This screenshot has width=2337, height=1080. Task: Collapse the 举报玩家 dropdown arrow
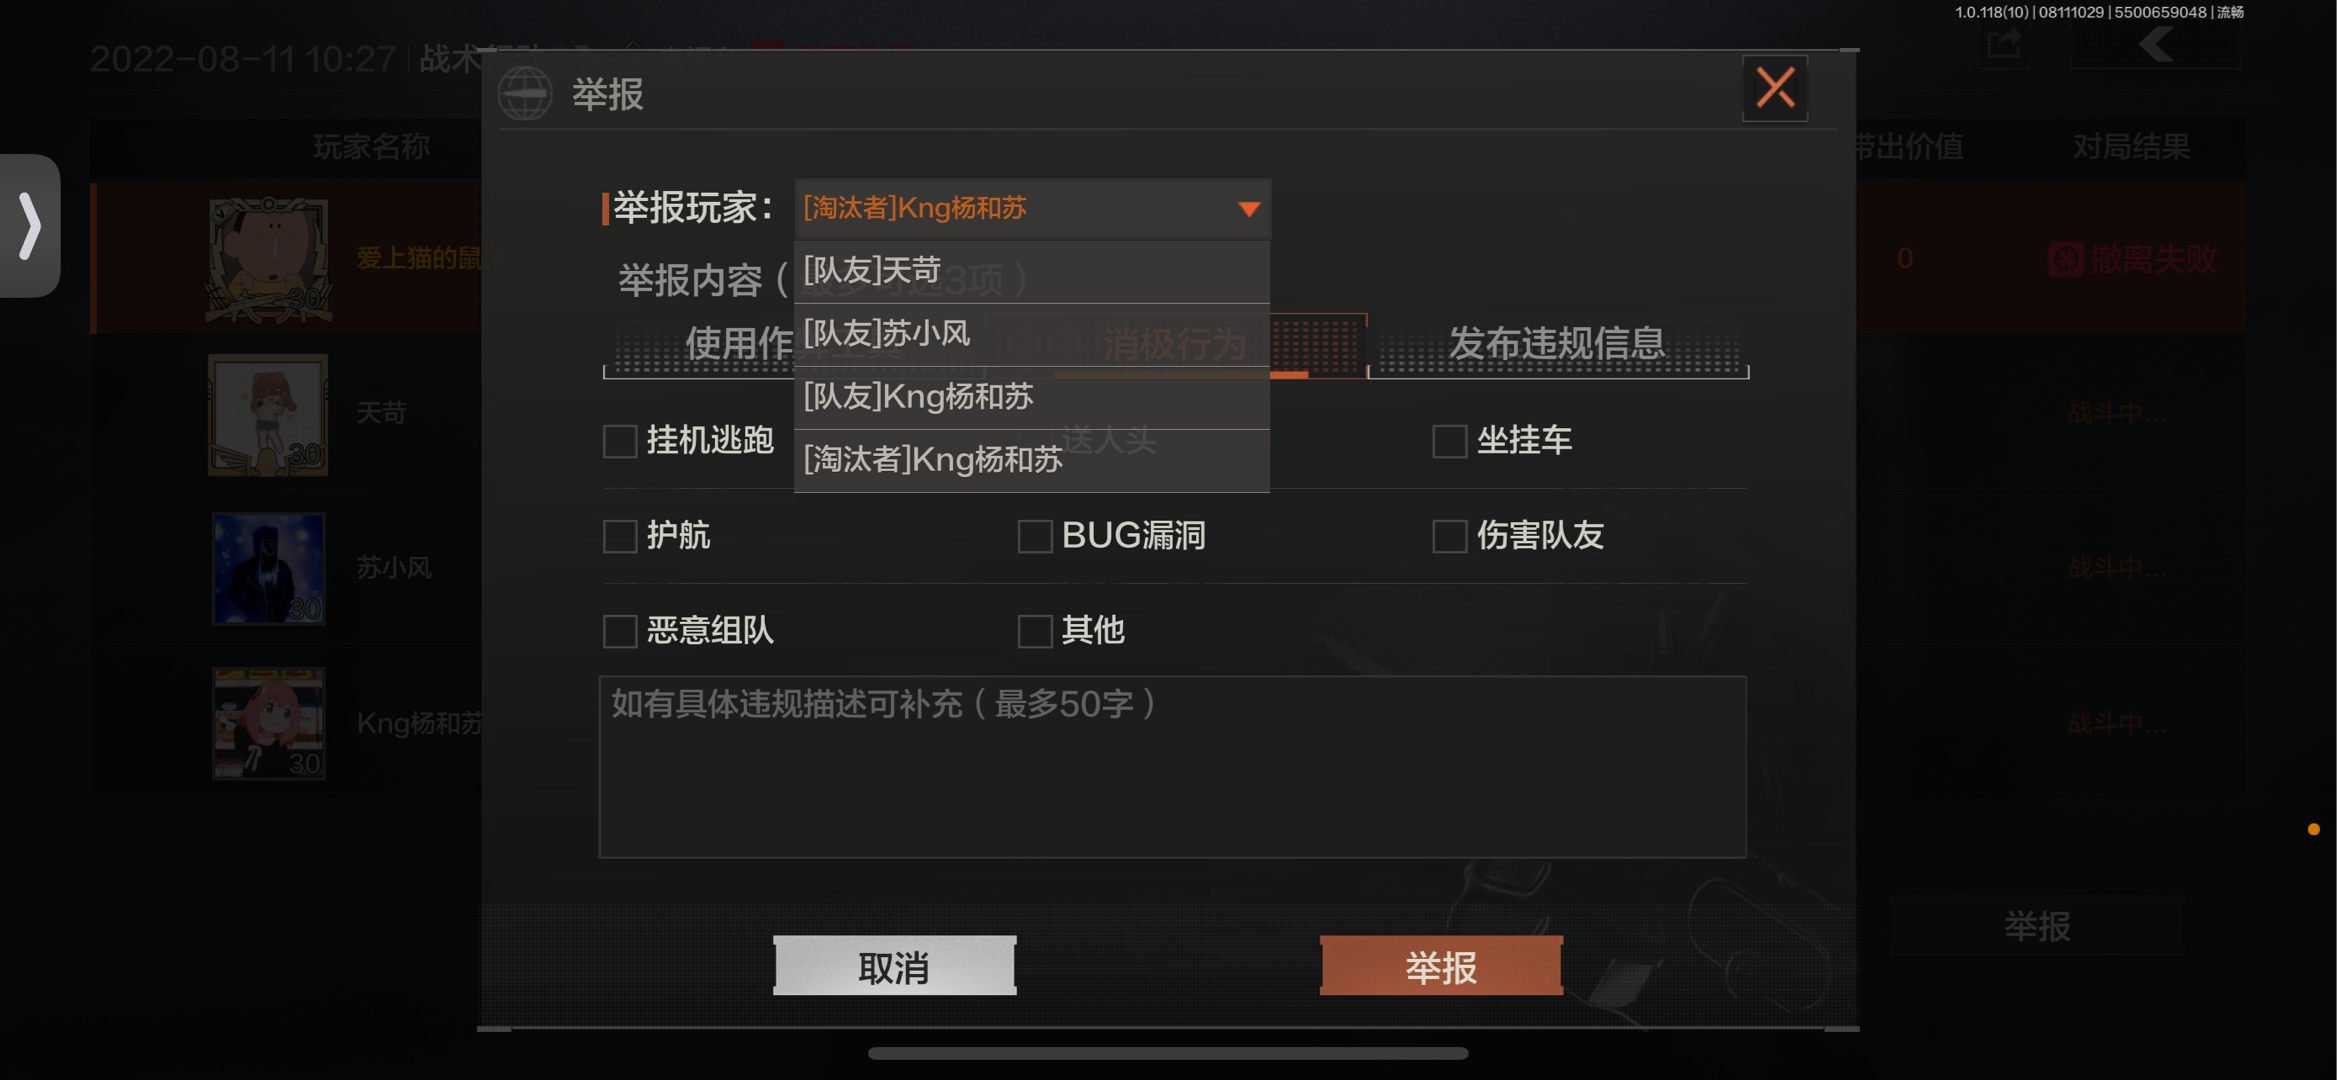[x=1248, y=209]
